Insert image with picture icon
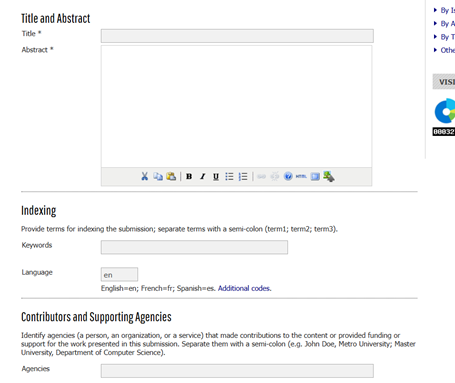Screen dimensions: 455x383 [329, 176]
